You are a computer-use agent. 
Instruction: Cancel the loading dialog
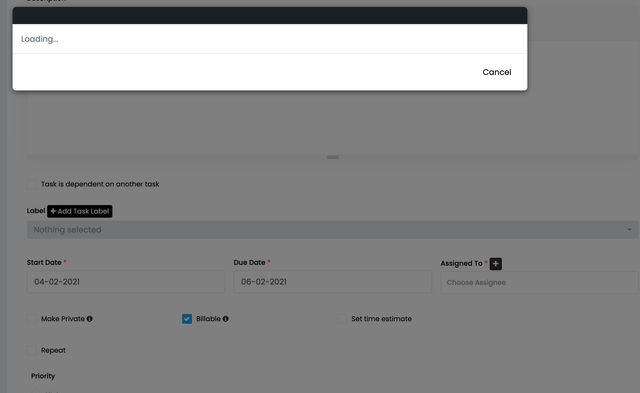(x=496, y=72)
